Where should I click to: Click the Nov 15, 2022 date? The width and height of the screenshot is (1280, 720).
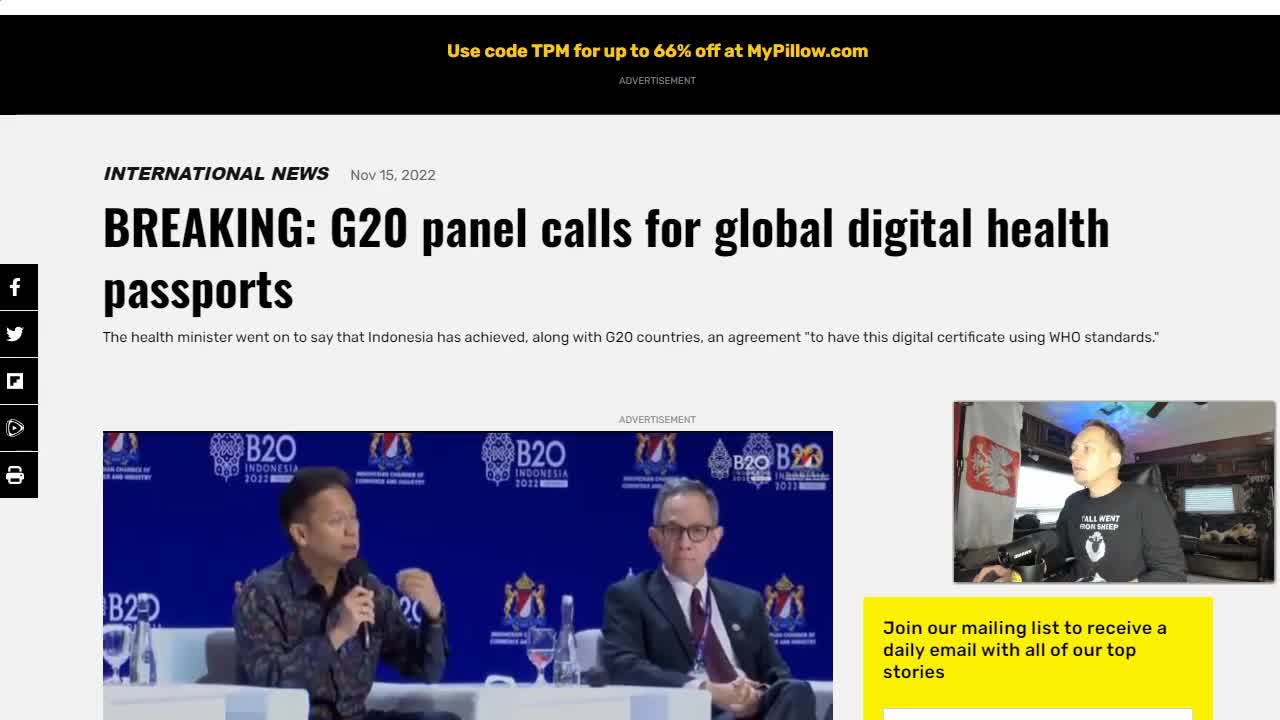pyautogui.click(x=393, y=175)
